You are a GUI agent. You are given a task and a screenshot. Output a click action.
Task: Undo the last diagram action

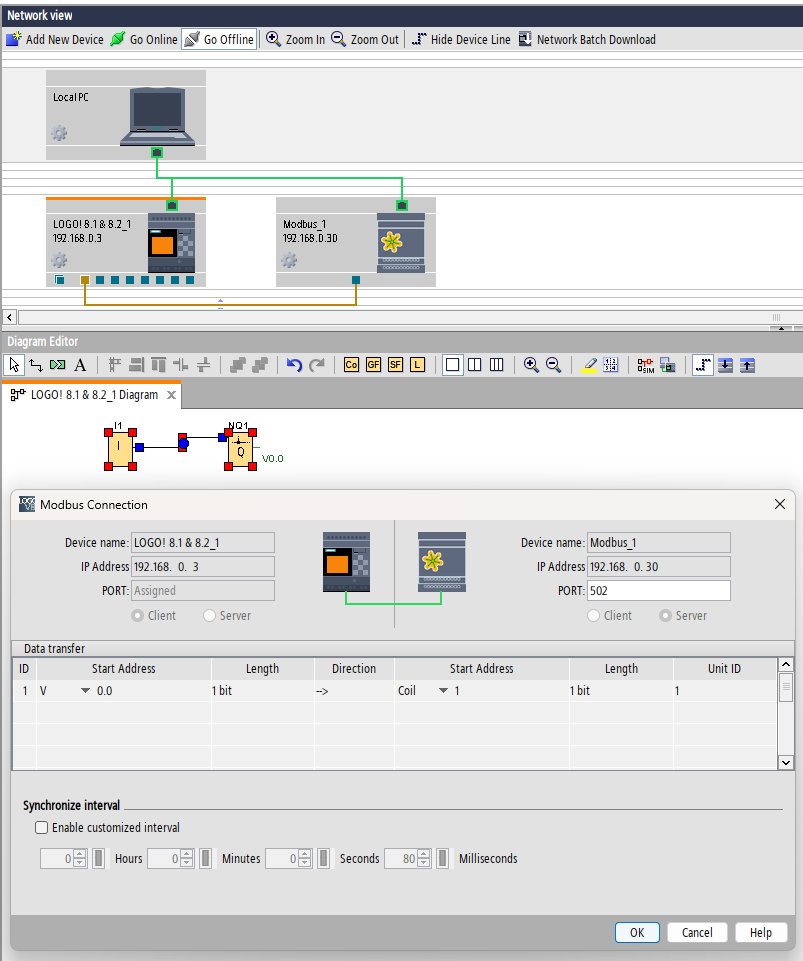click(x=294, y=365)
